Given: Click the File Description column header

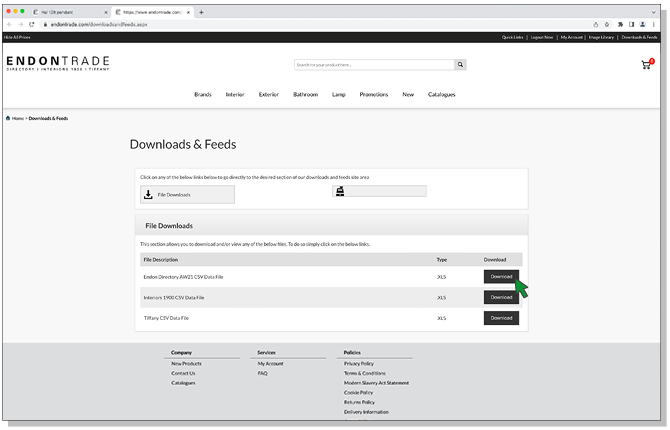Looking at the screenshot, I should [x=161, y=260].
